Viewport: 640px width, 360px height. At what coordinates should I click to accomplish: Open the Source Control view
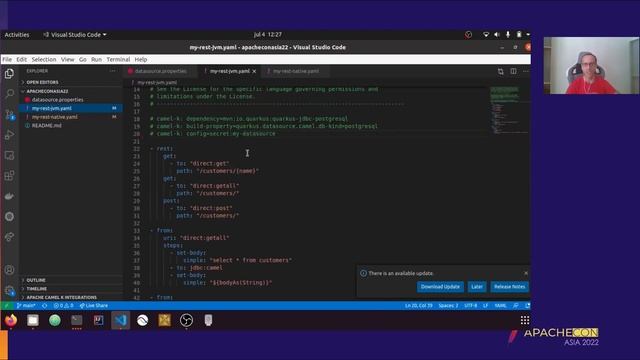[9, 115]
